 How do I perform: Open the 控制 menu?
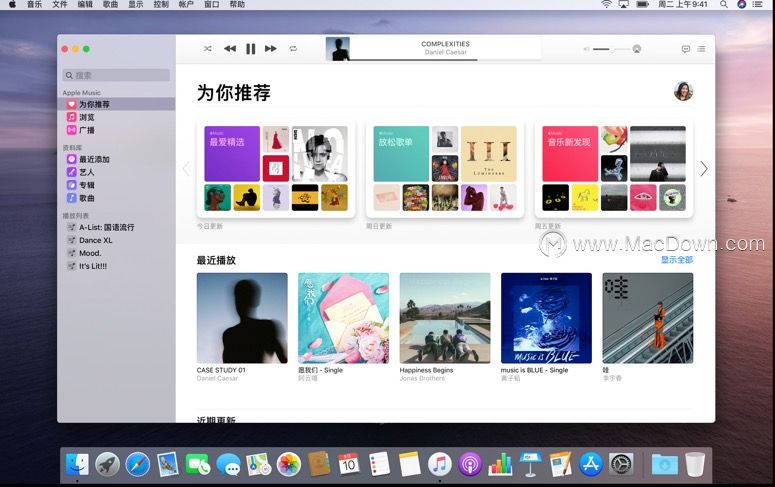(x=161, y=4)
